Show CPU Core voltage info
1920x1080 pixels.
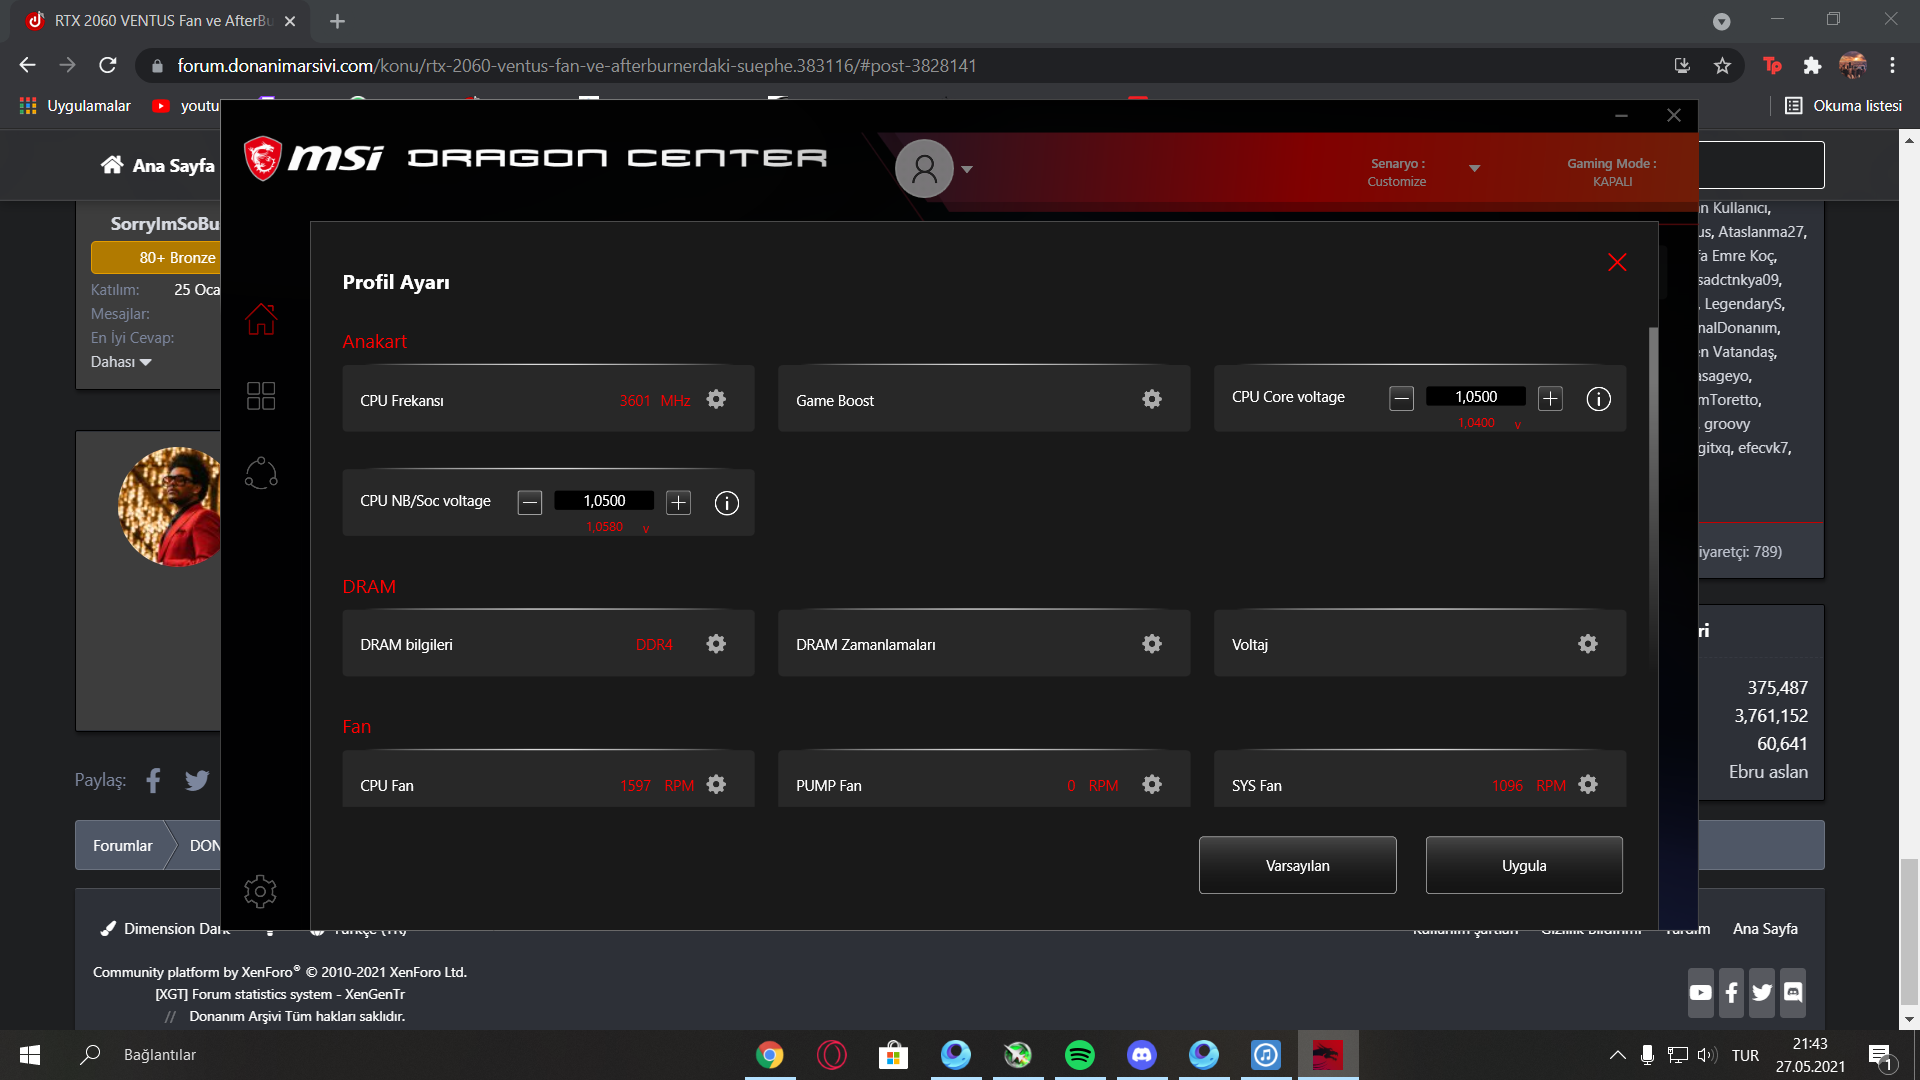point(1599,399)
